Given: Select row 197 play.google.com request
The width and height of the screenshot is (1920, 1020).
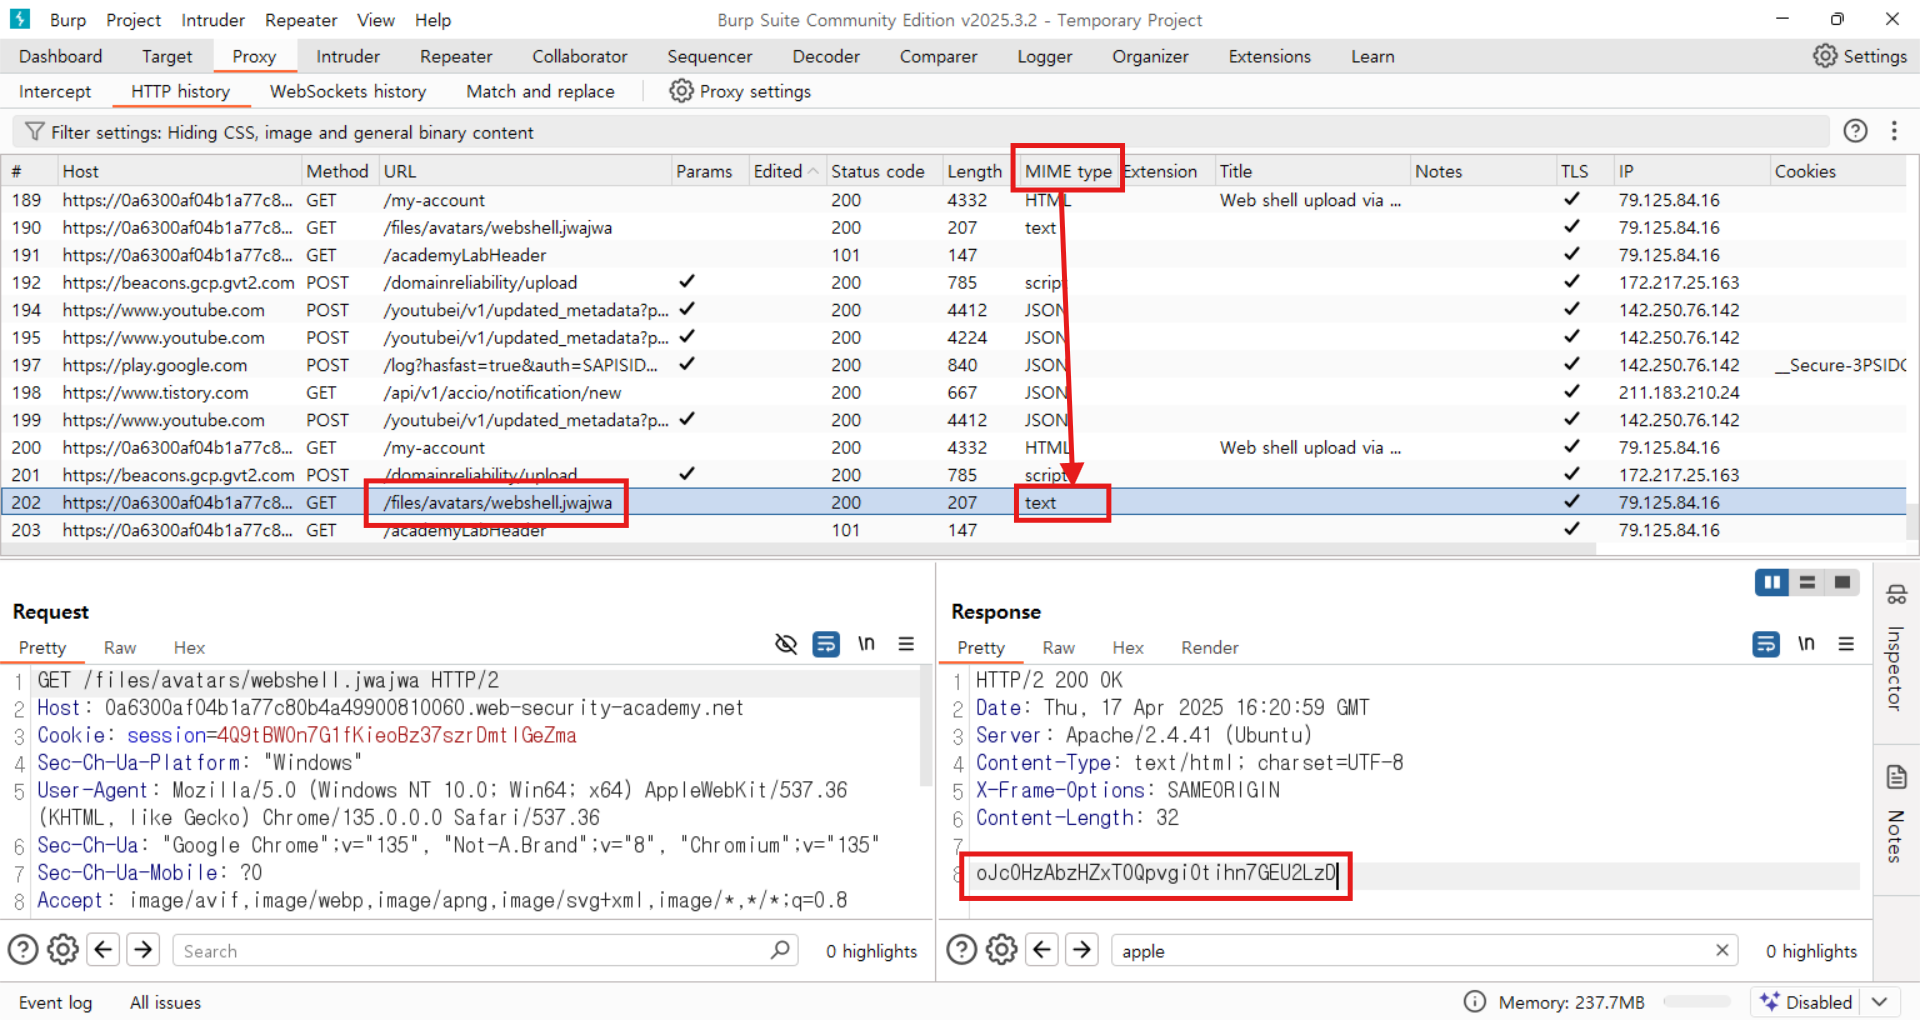Looking at the screenshot, I should [954, 366].
